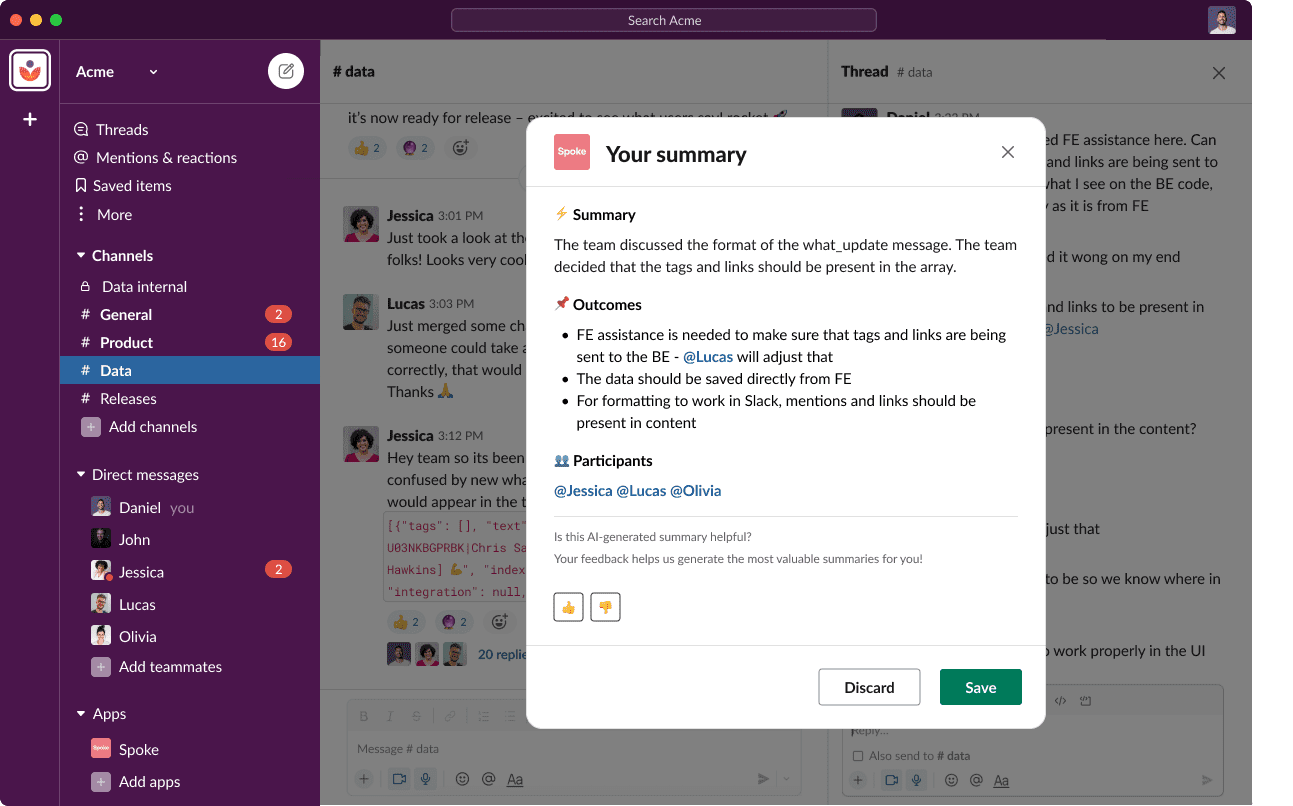Collapse the Channels section
This screenshot has height=806, width=1293.
tap(81, 256)
